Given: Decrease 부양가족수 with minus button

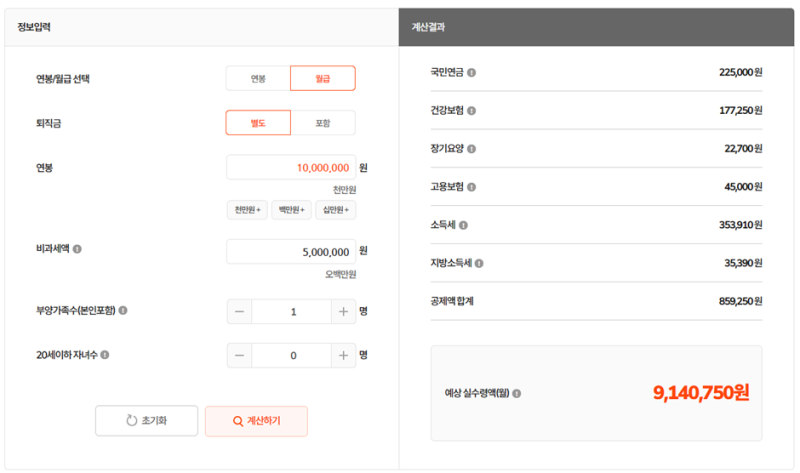Looking at the screenshot, I should click(239, 312).
